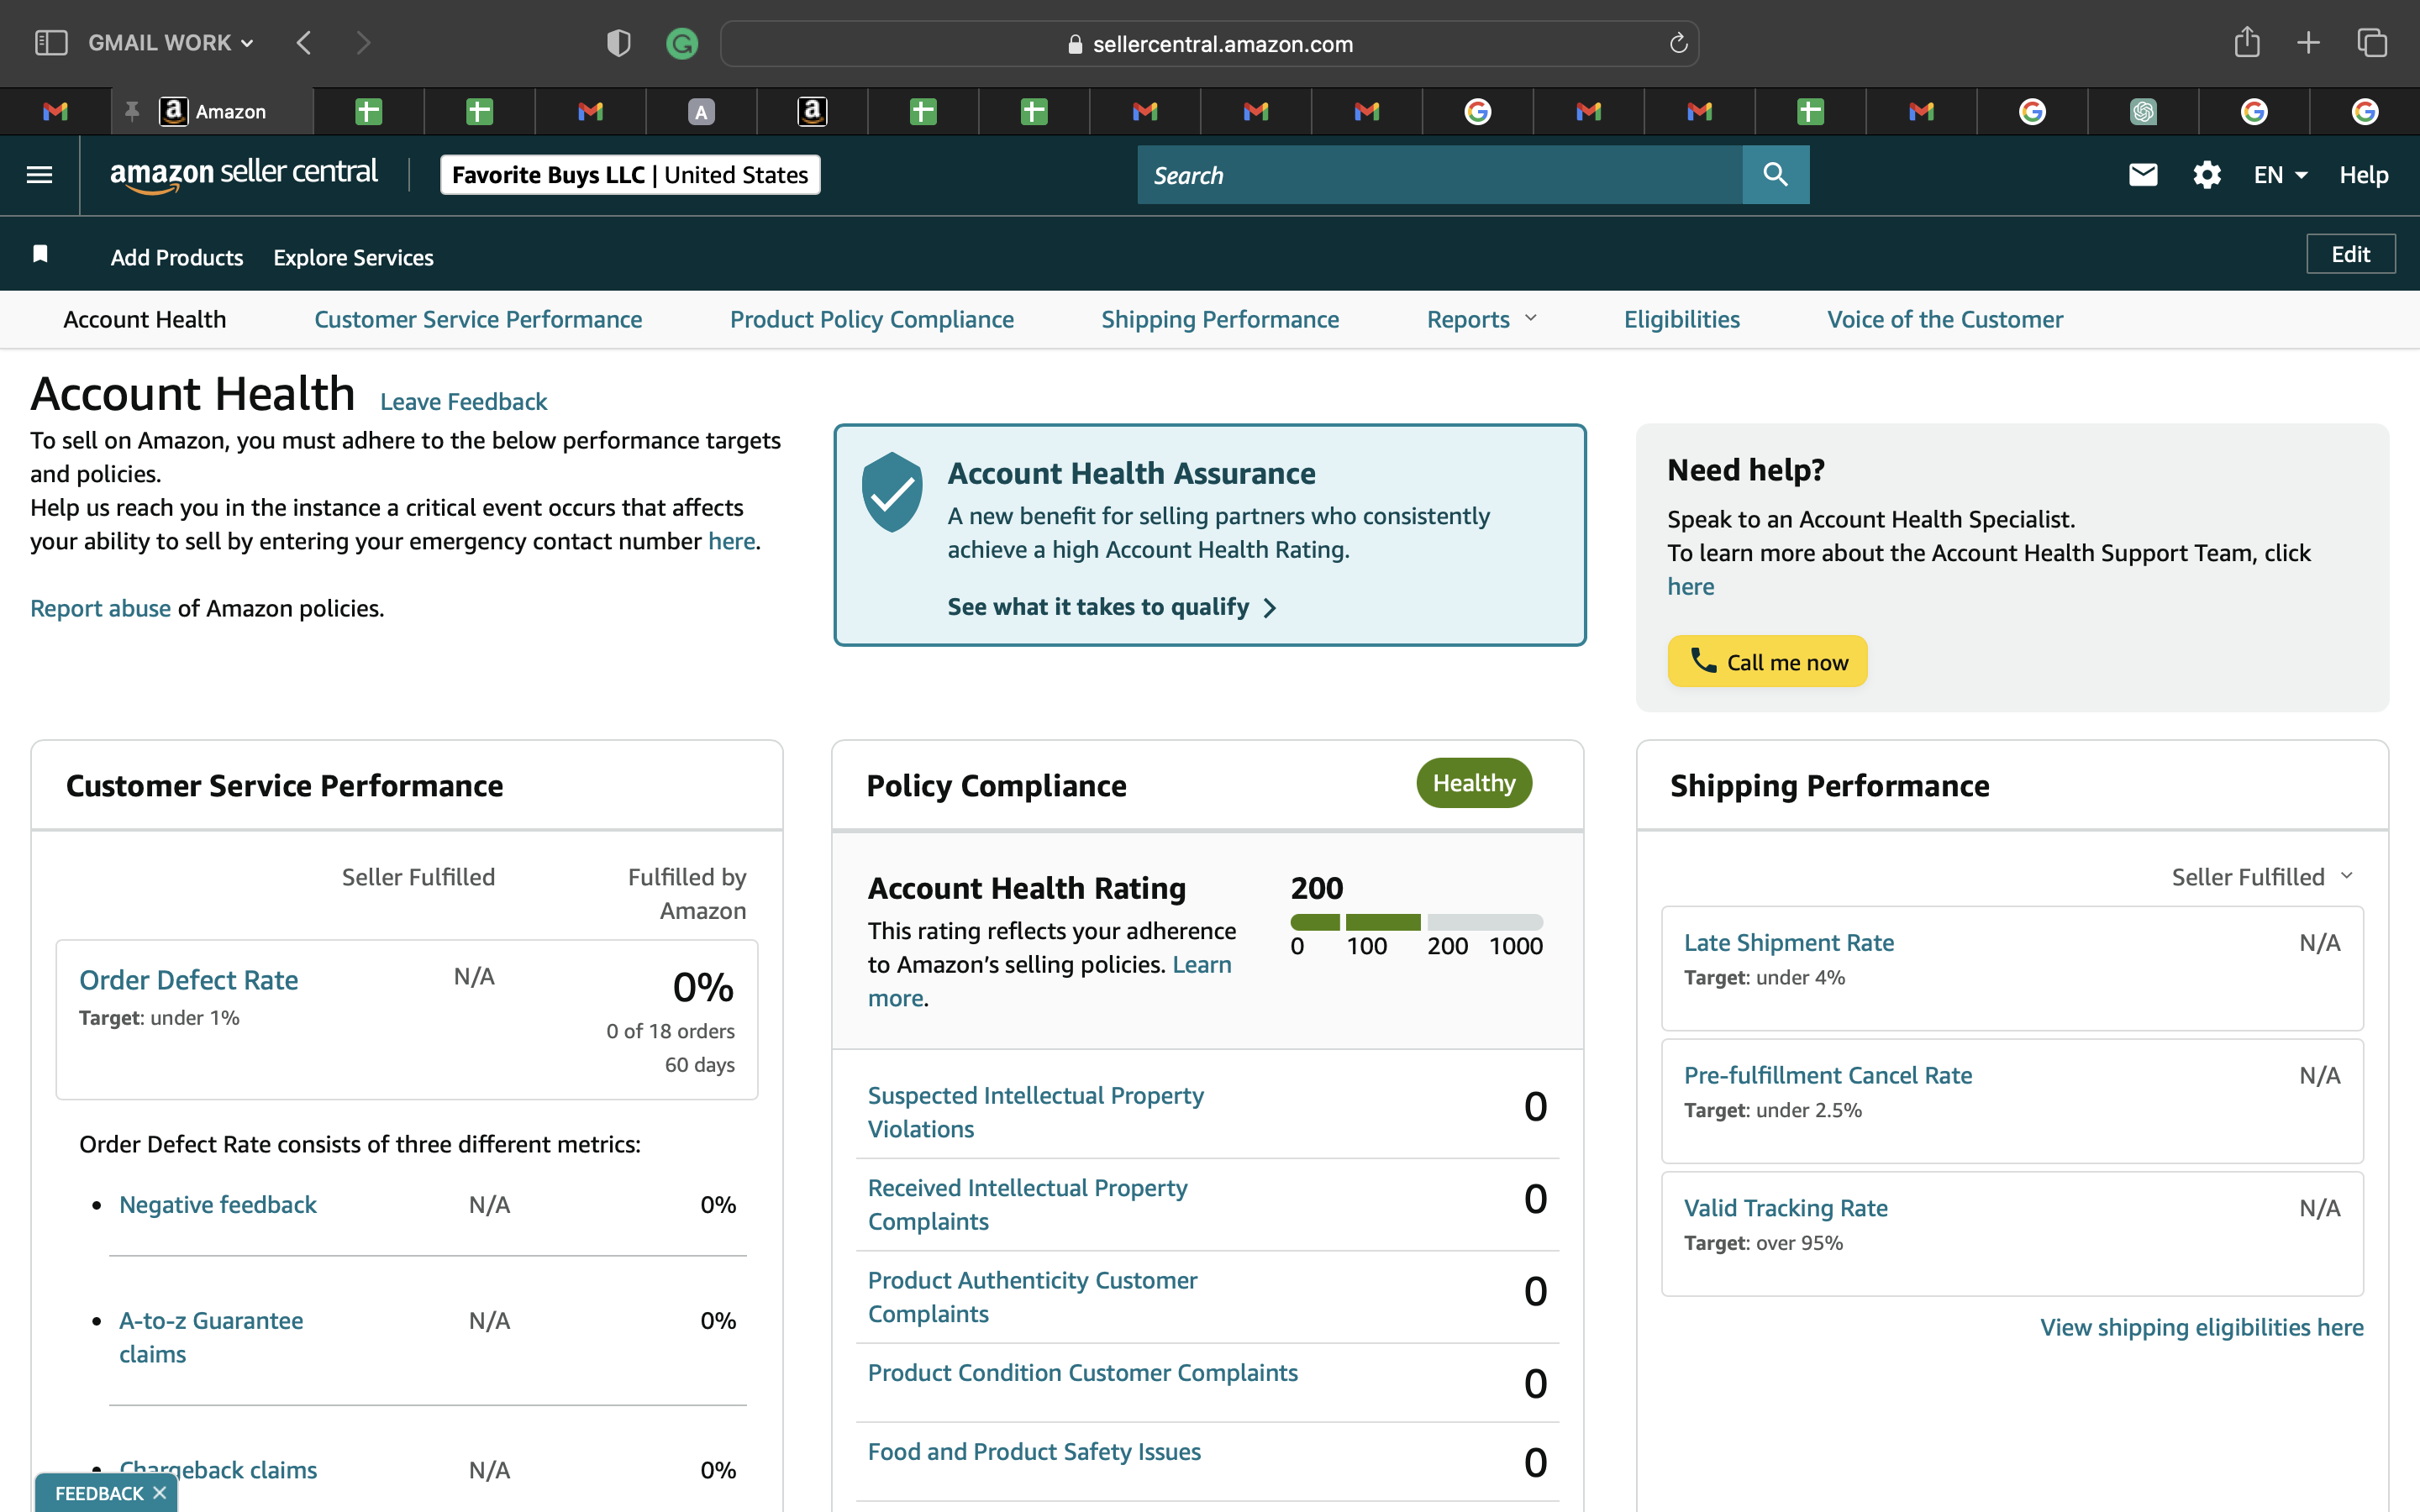Show the Safari tab overview
This screenshot has height=1512, width=2420.
pos(2372,43)
